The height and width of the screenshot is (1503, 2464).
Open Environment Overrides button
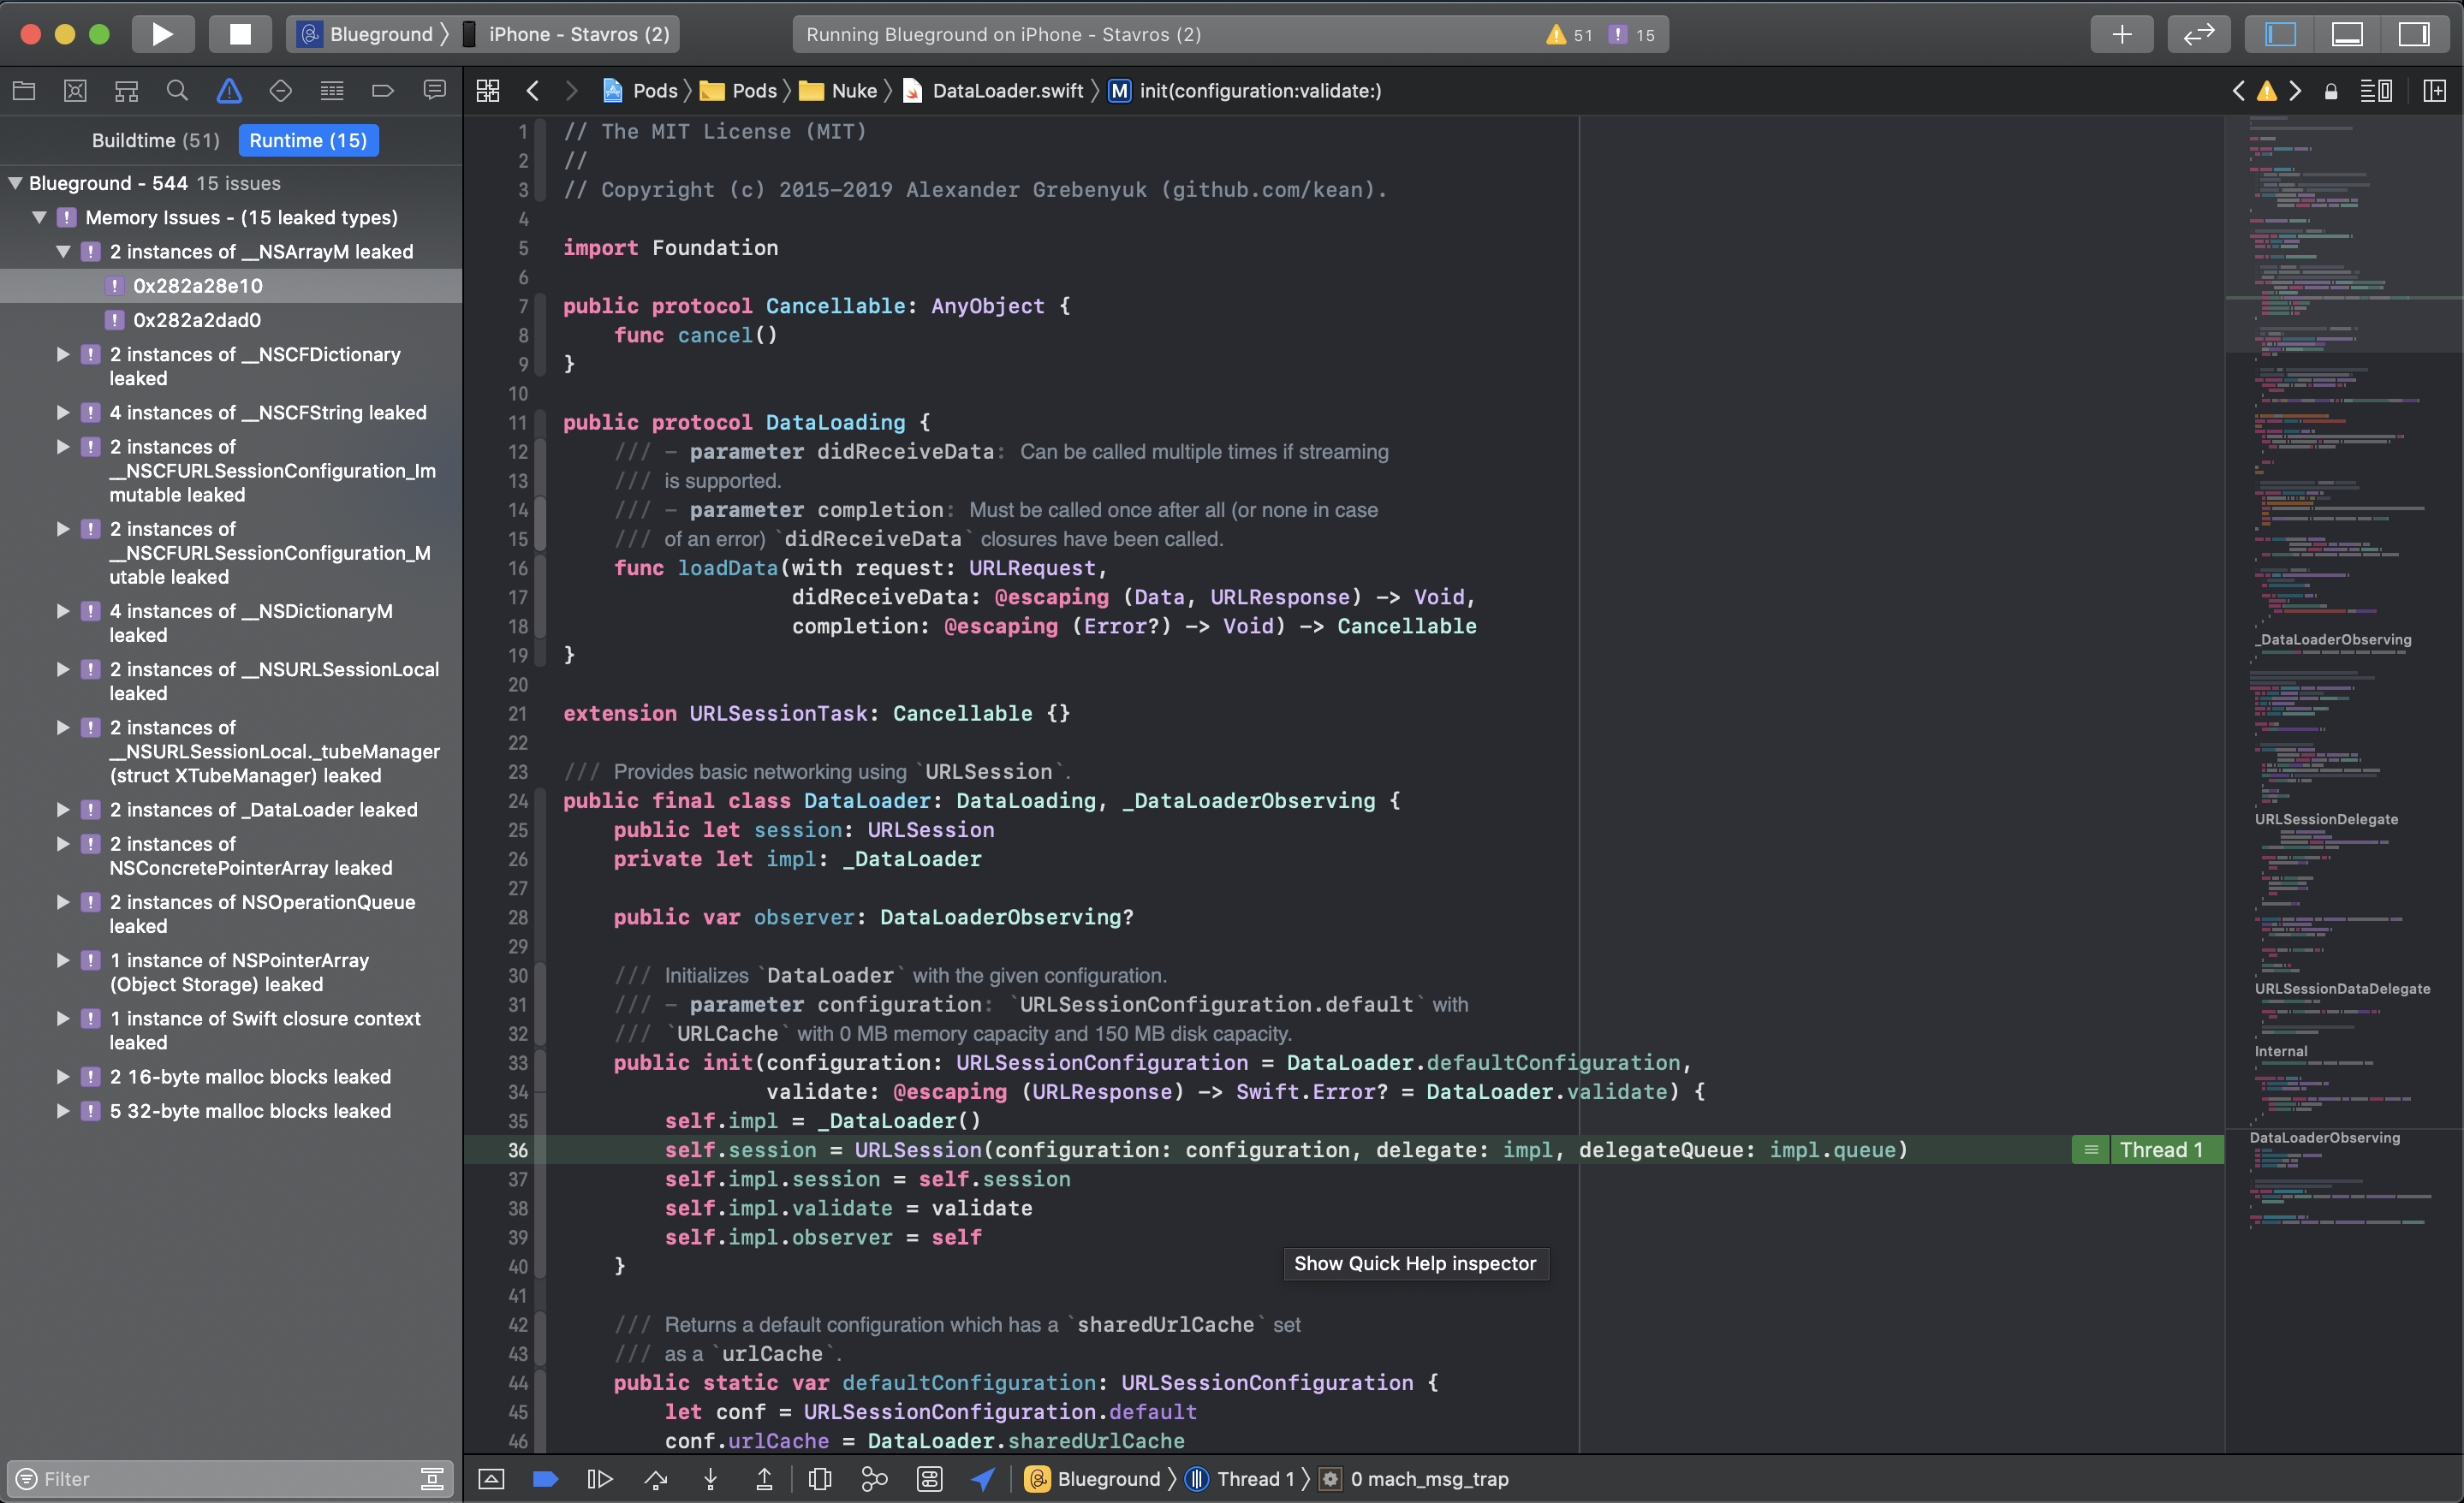click(930, 1479)
